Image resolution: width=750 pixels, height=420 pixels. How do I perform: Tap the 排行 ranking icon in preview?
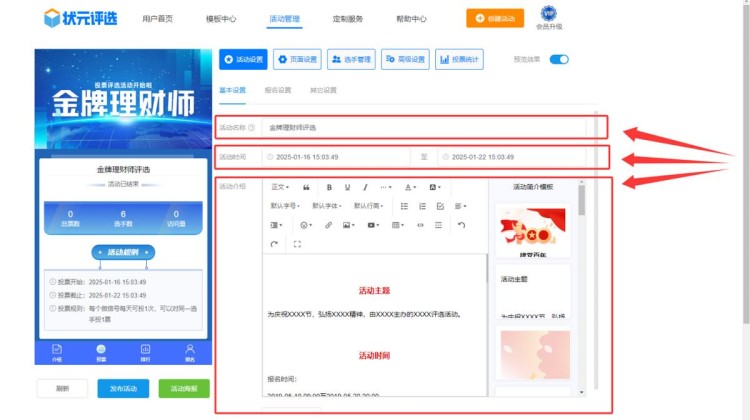[x=145, y=351]
